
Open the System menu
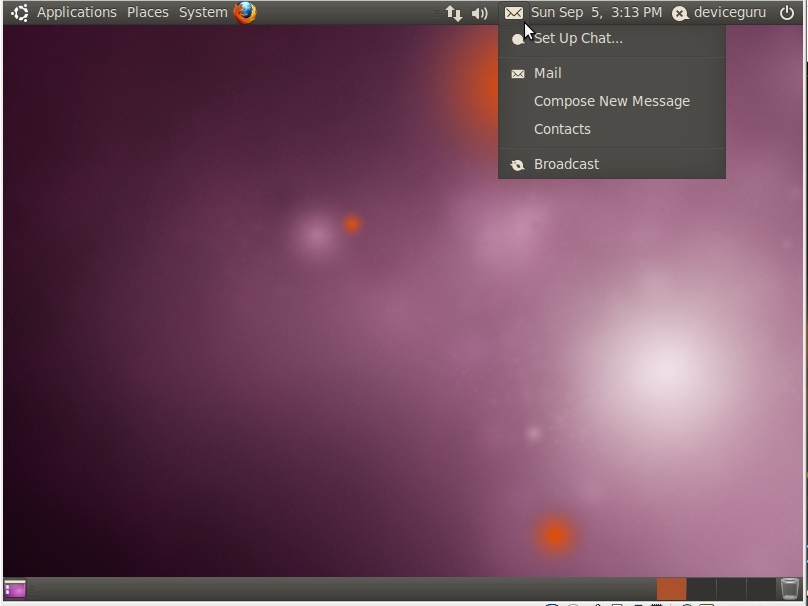(203, 12)
